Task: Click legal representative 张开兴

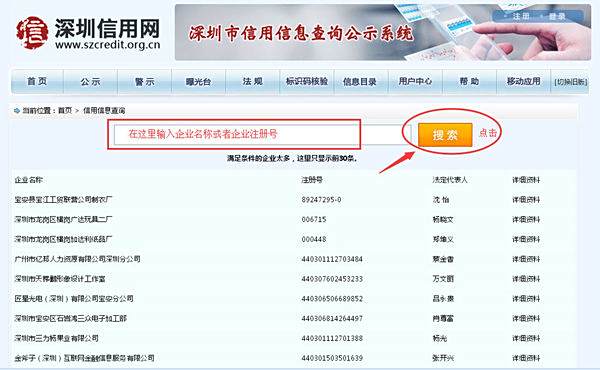Action: pyautogui.click(x=443, y=359)
